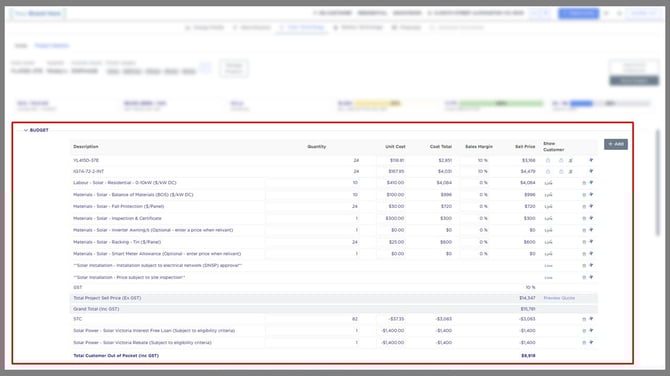Click the Sell Price column header
The height and width of the screenshot is (376, 670).
525,147
